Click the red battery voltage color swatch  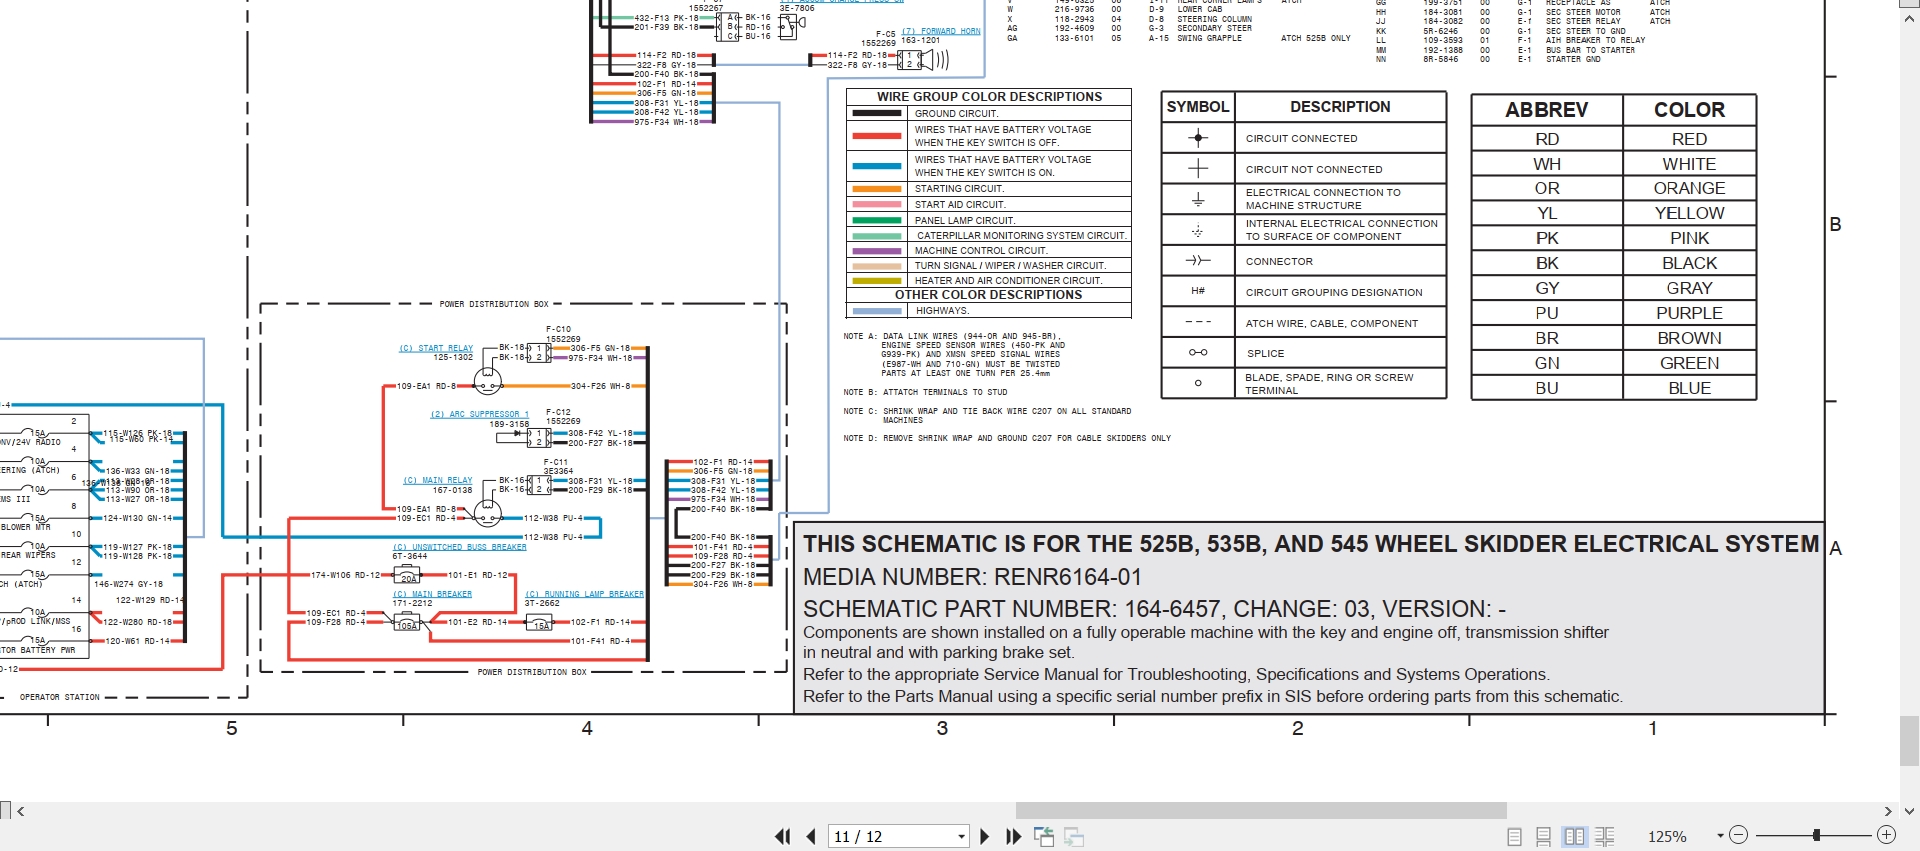[877, 136]
